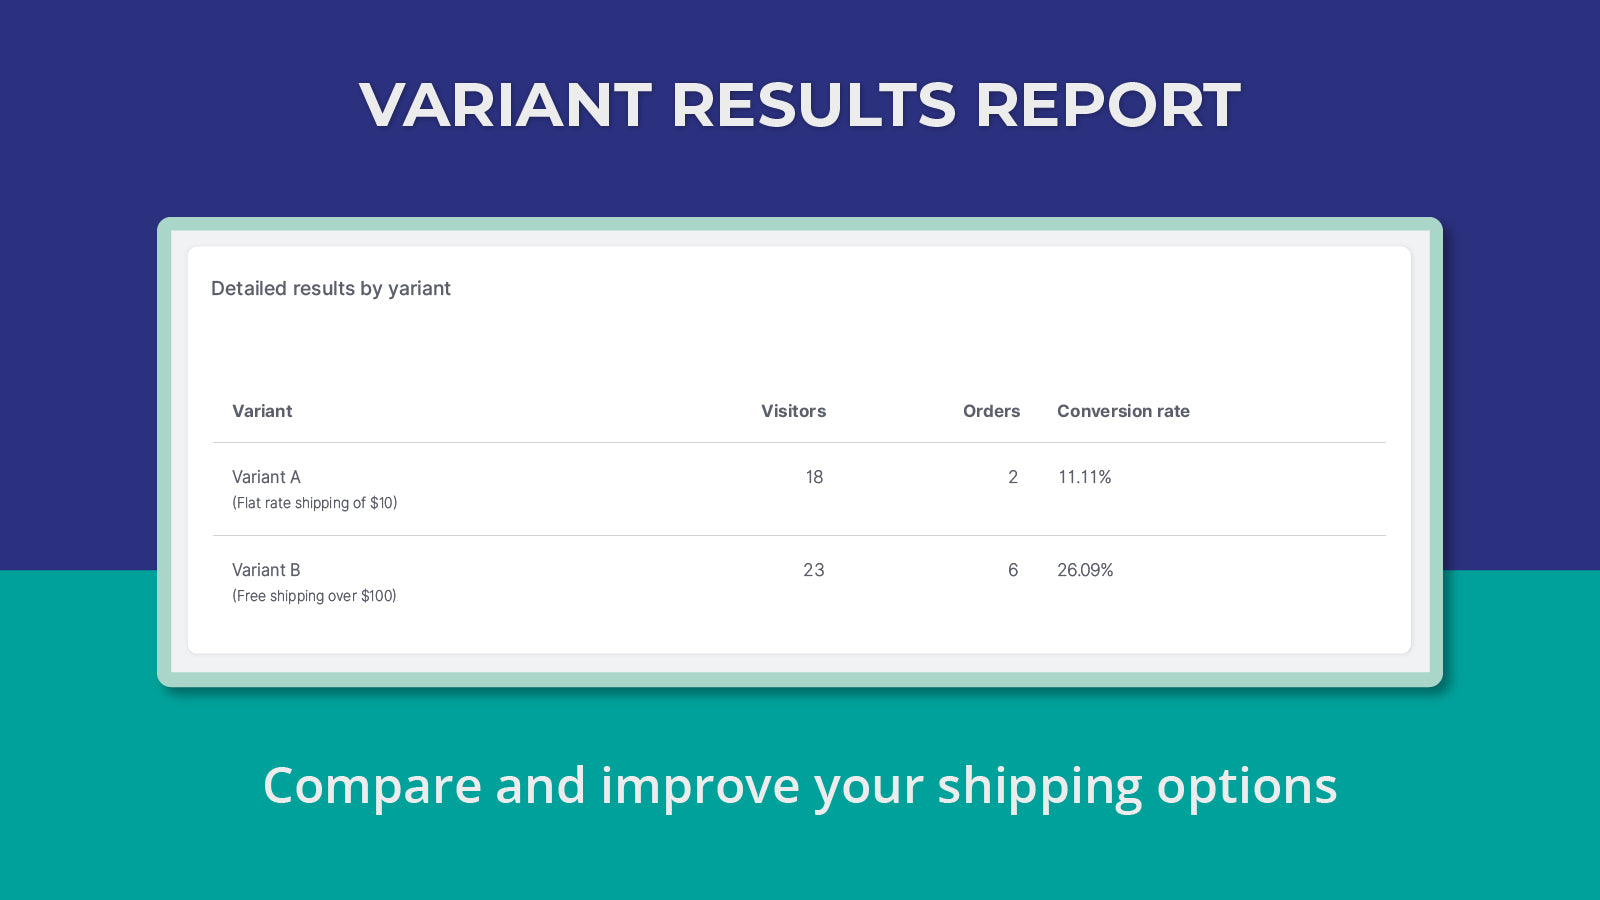The image size is (1600, 900).
Task: Select the Variant B row name
Action: point(266,570)
